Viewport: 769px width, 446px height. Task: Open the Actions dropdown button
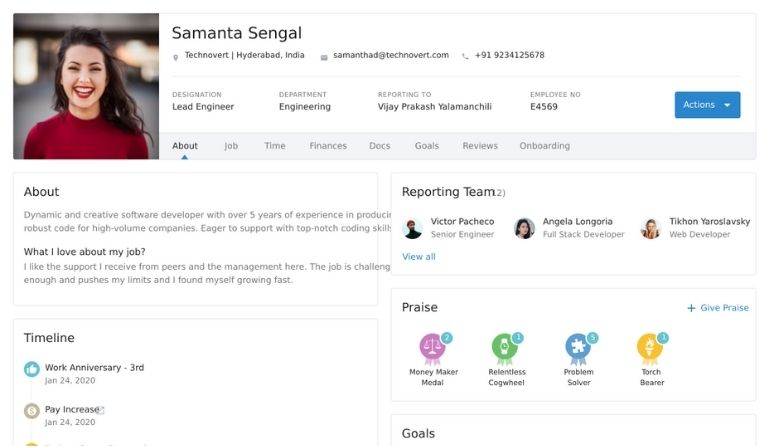point(707,105)
